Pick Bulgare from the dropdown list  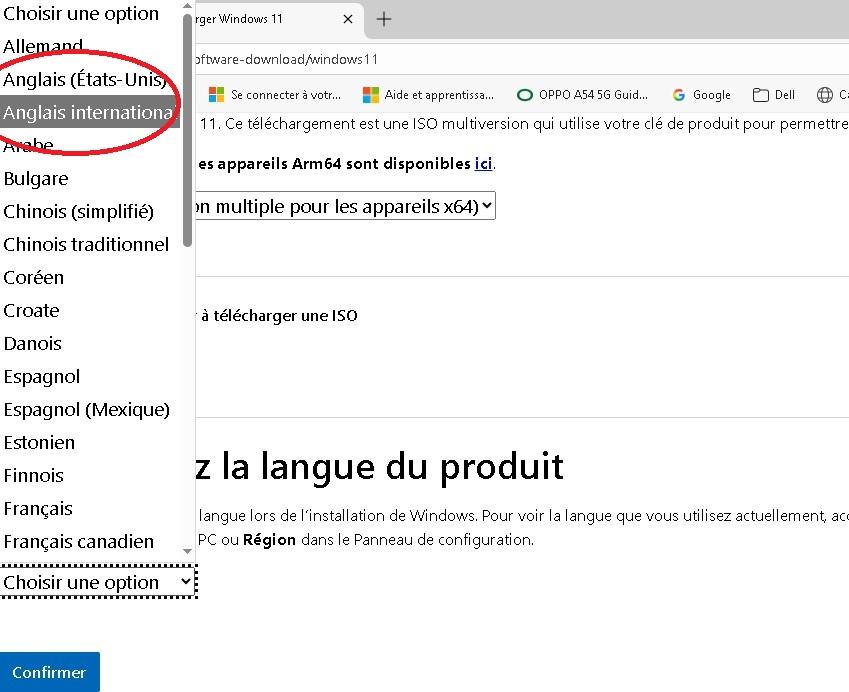[x=90, y=179]
